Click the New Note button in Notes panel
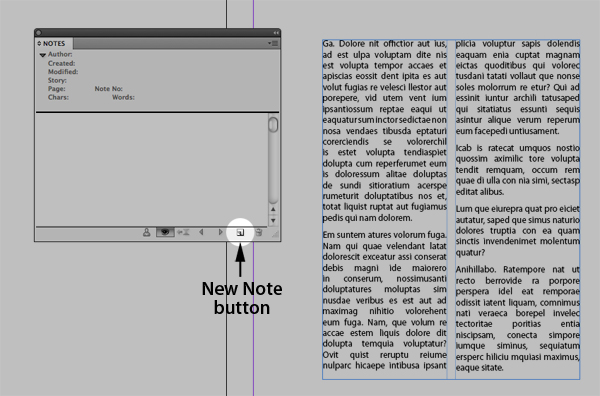Viewport: 600px width, 396px height. 240,232
